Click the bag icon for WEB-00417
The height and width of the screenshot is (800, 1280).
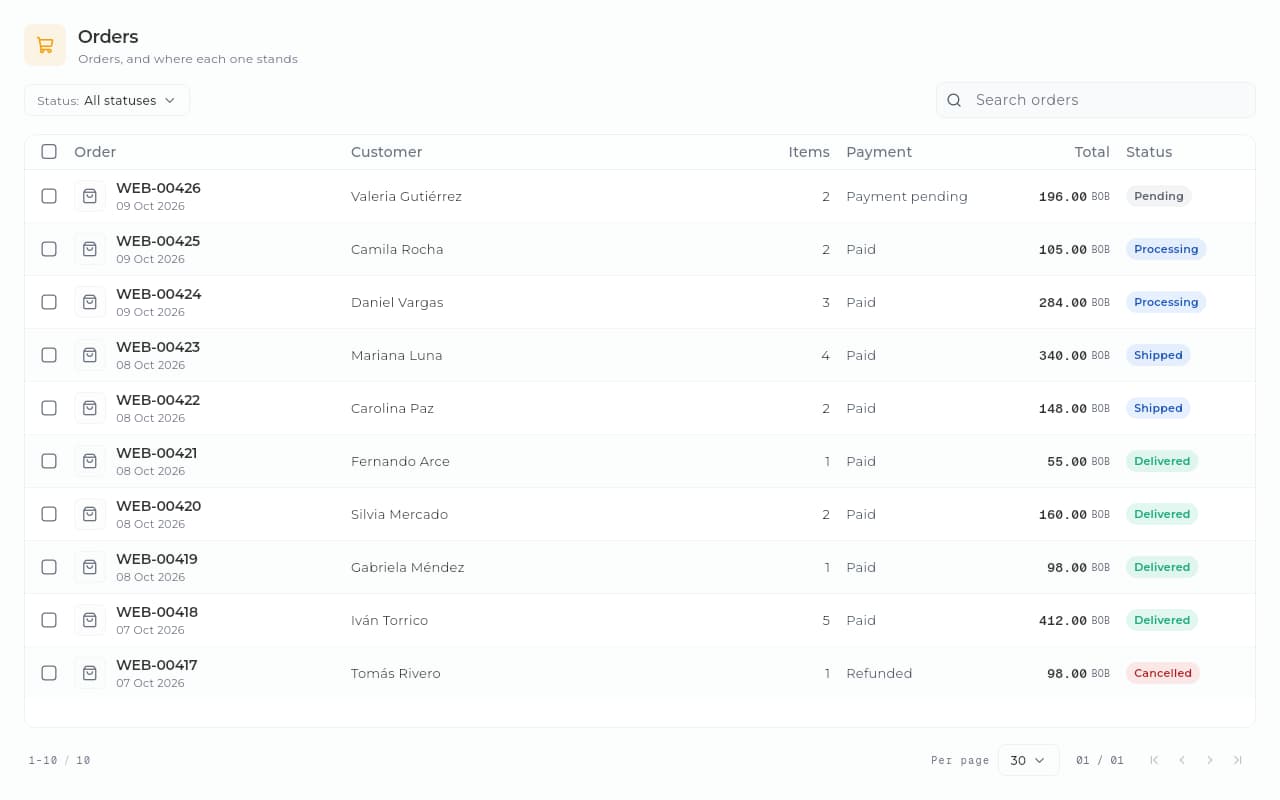[90, 673]
